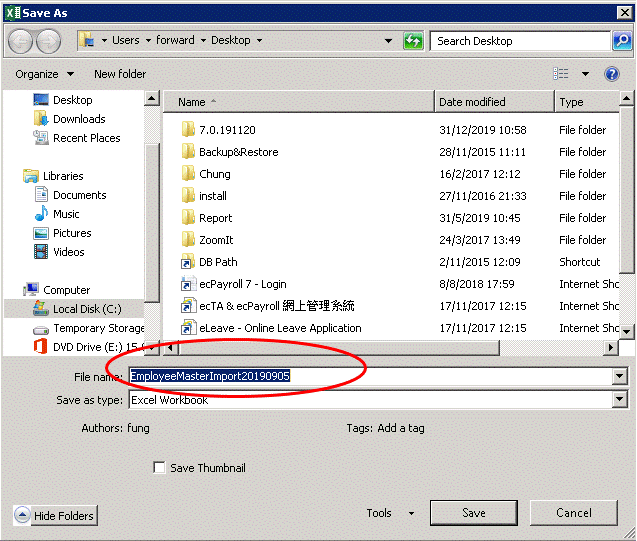Click the Back navigation arrow

(21, 41)
